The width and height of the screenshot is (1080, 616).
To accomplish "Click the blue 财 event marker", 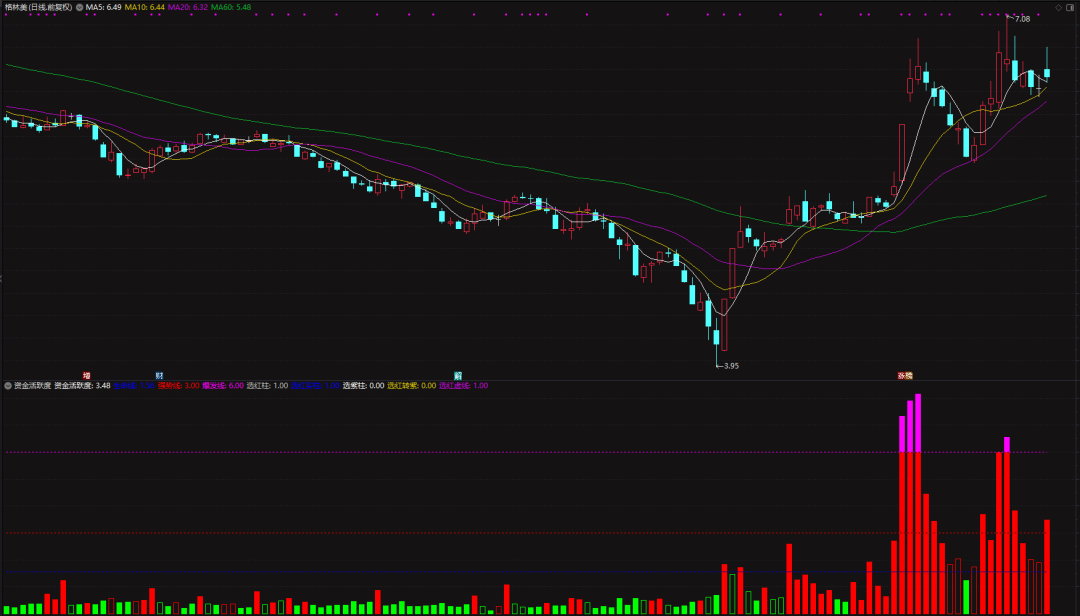I will (158, 375).
